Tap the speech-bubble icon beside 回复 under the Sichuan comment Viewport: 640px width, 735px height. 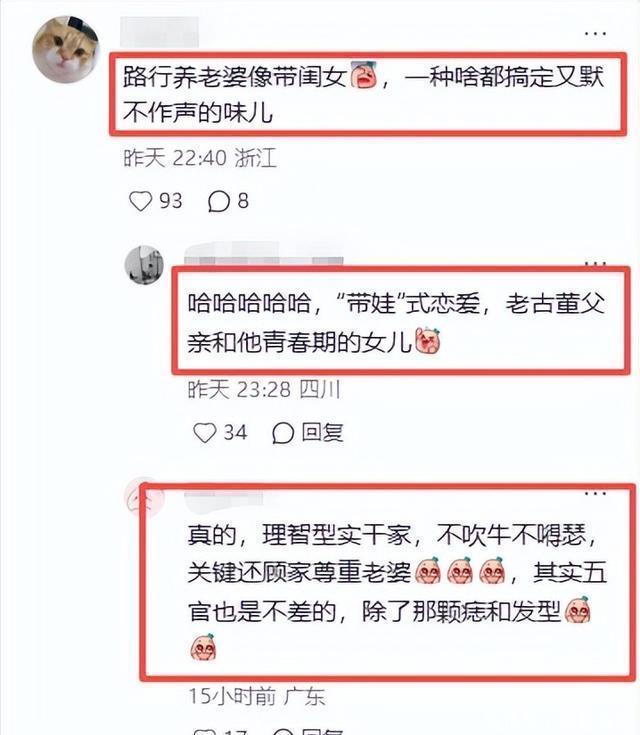[x=283, y=433]
